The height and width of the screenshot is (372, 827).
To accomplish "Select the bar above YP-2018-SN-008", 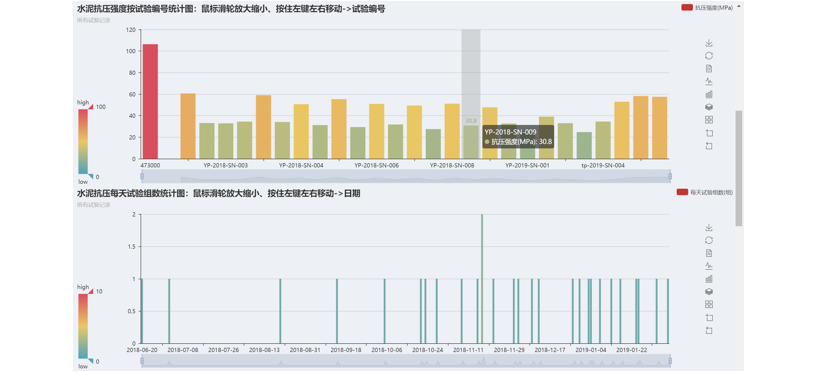I will [452, 131].
